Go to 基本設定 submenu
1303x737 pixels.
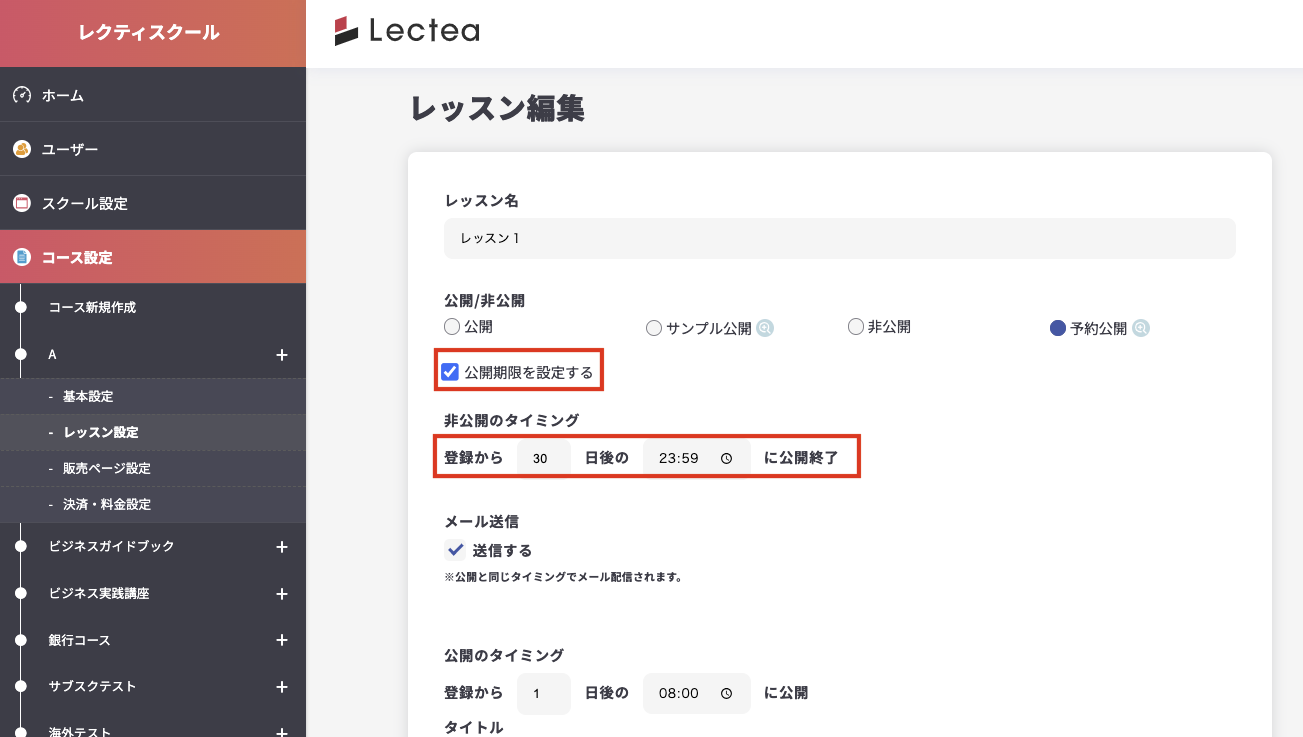point(153,397)
